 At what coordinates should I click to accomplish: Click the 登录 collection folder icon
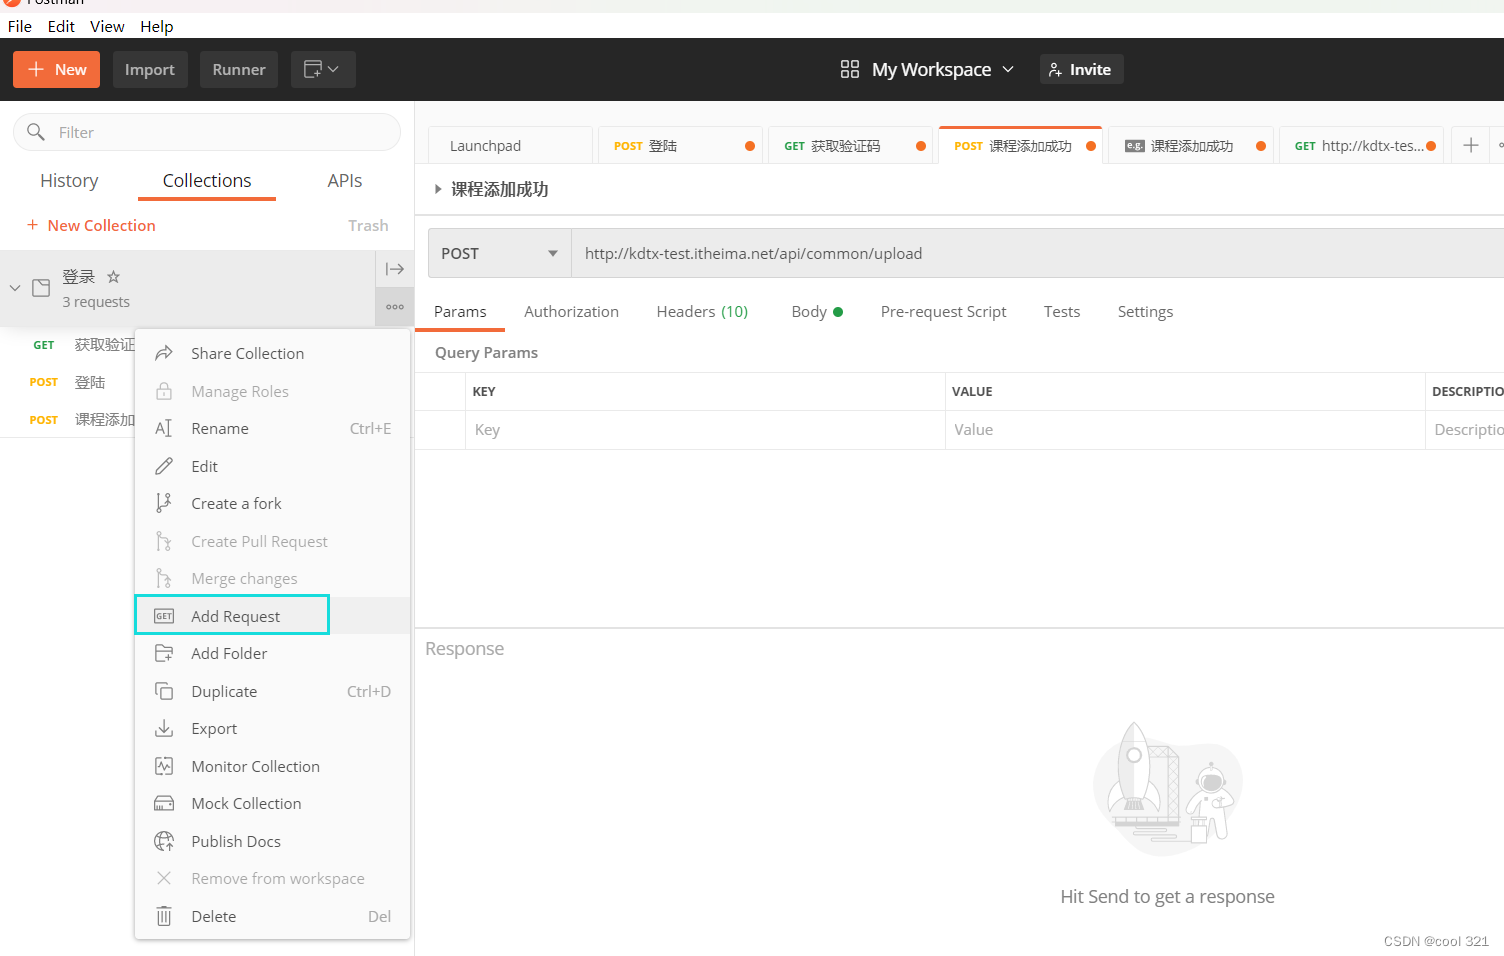(x=41, y=288)
